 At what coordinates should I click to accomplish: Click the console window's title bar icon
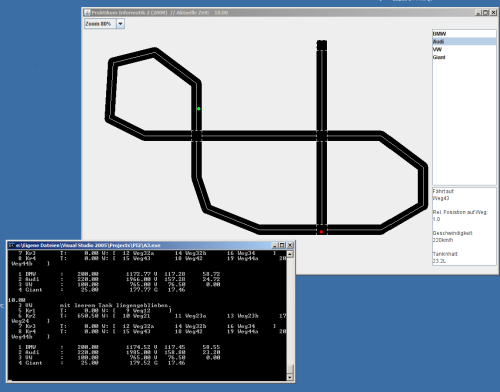pyautogui.click(x=11, y=245)
